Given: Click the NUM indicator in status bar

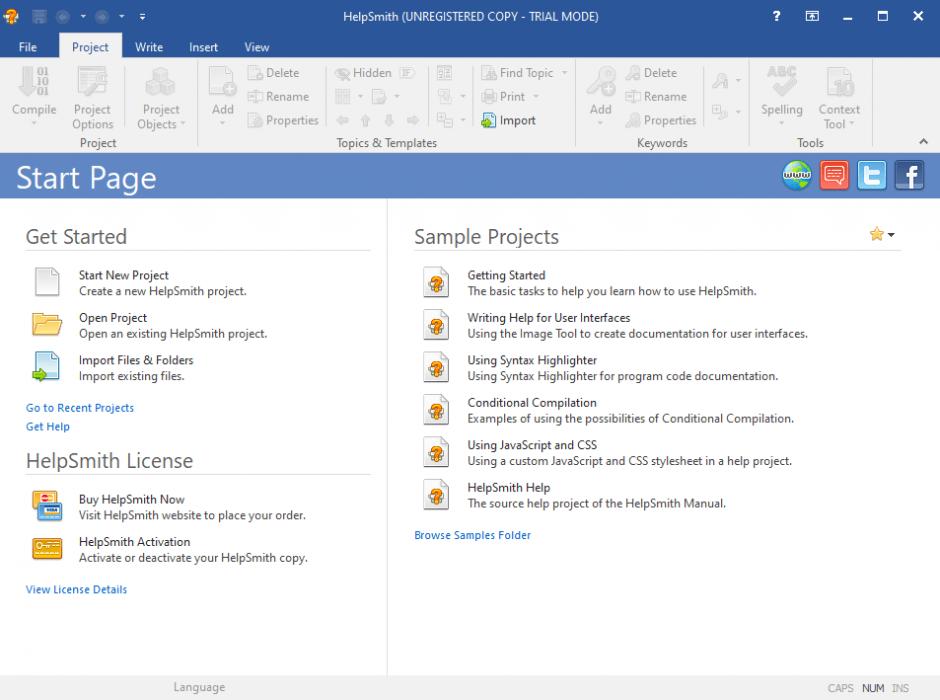Looking at the screenshot, I should (873, 688).
